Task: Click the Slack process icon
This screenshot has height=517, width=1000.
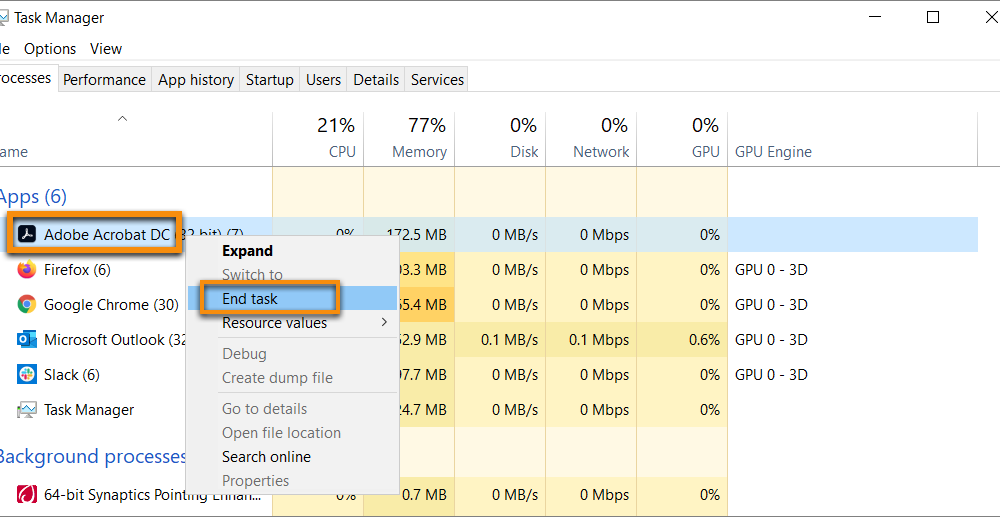Action: (x=27, y=375)
